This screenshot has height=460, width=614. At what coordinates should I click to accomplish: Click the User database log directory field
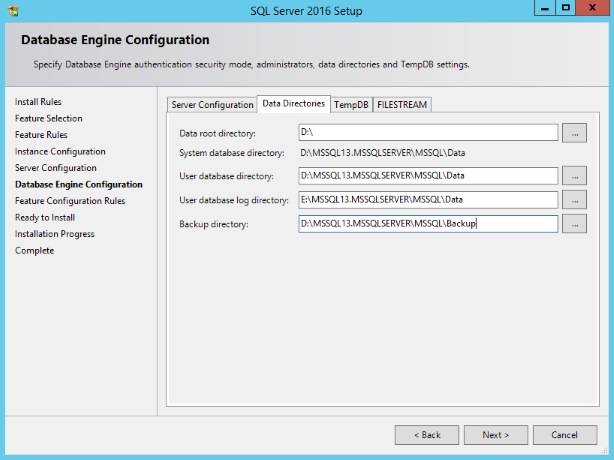[428, 200]
